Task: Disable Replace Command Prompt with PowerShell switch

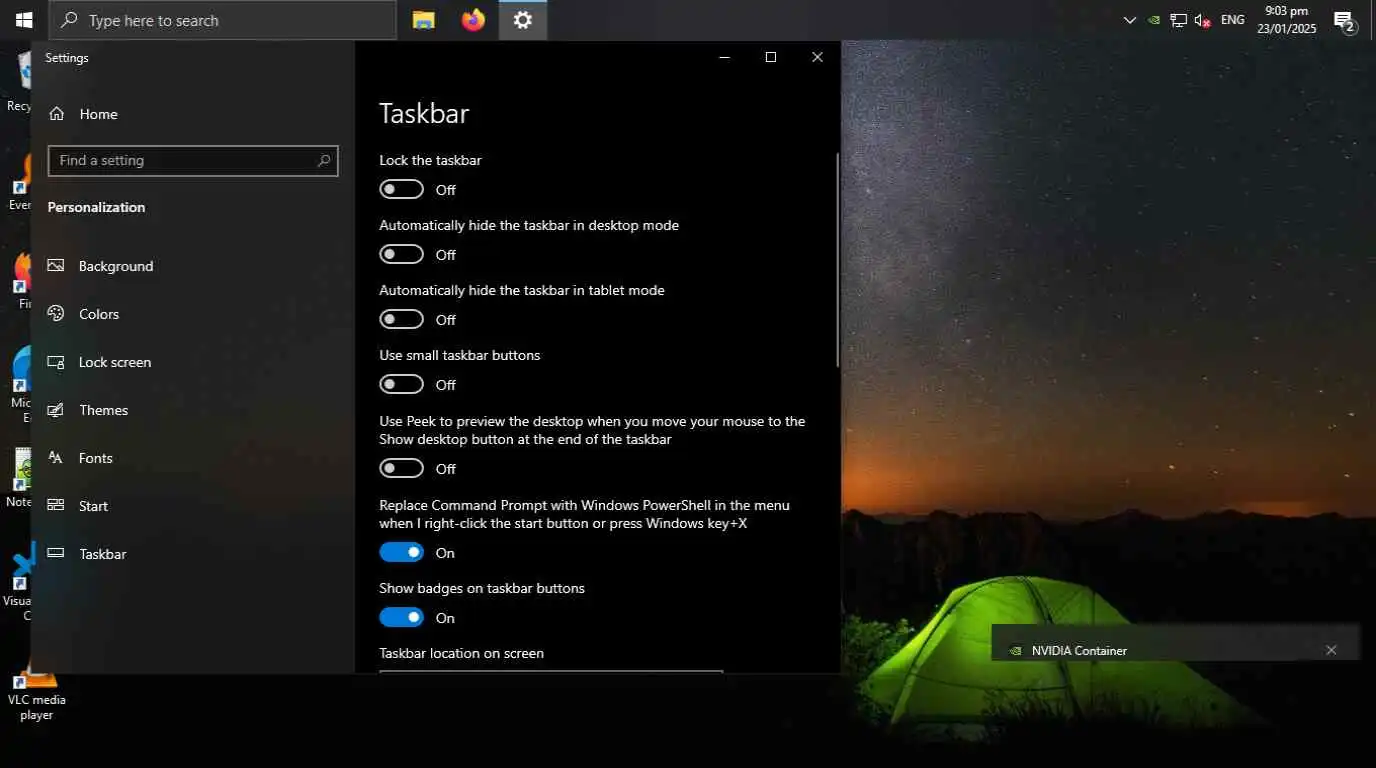Action: coord(401,552)
